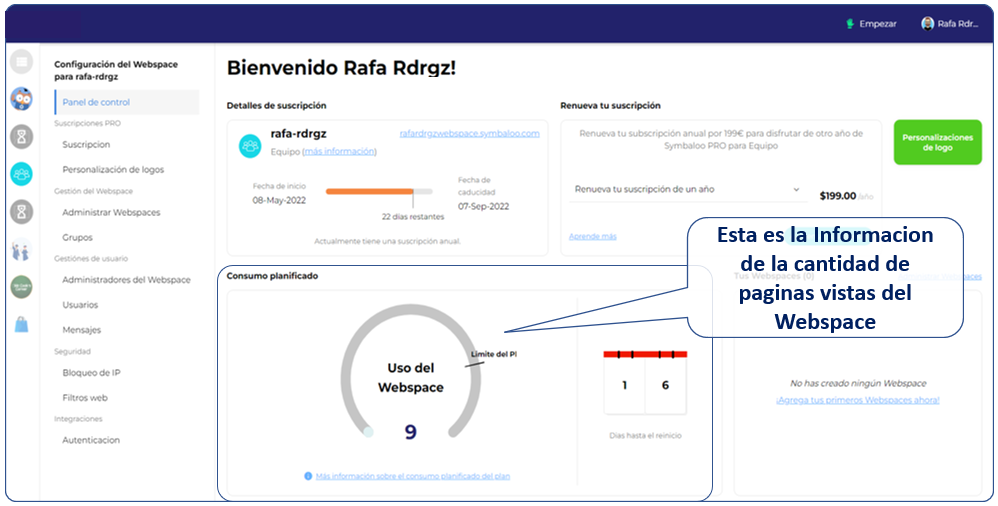
Task: Open Filtros web settings
Action: pos(85,397)
